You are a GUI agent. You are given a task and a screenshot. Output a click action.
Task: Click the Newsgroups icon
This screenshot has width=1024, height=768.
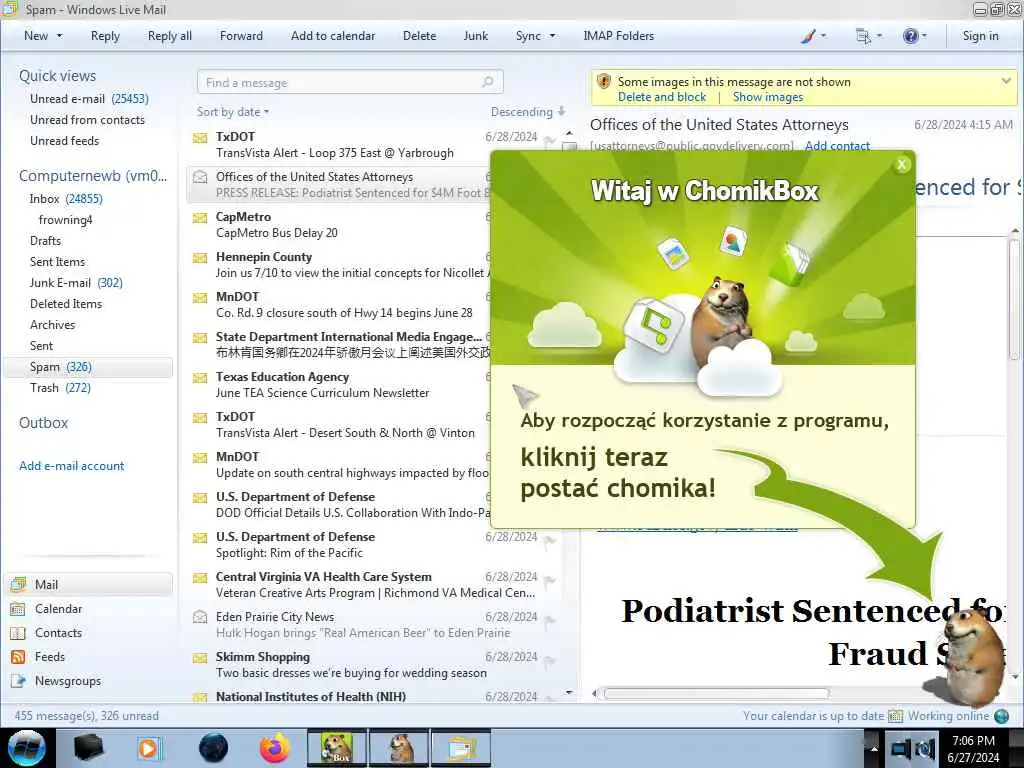(x=18, y=681)
